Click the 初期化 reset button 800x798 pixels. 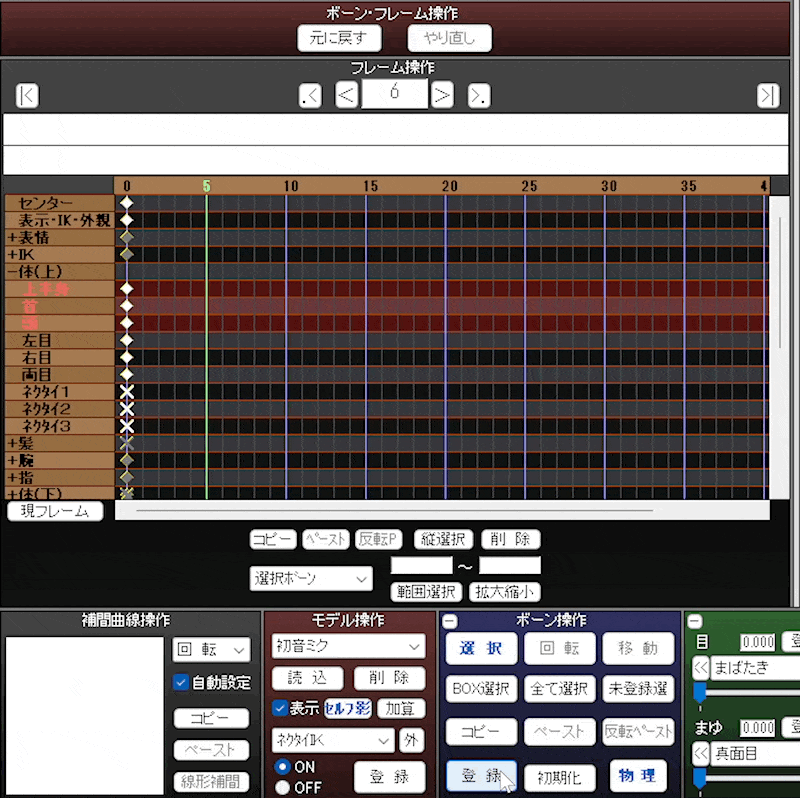[559, 778]
